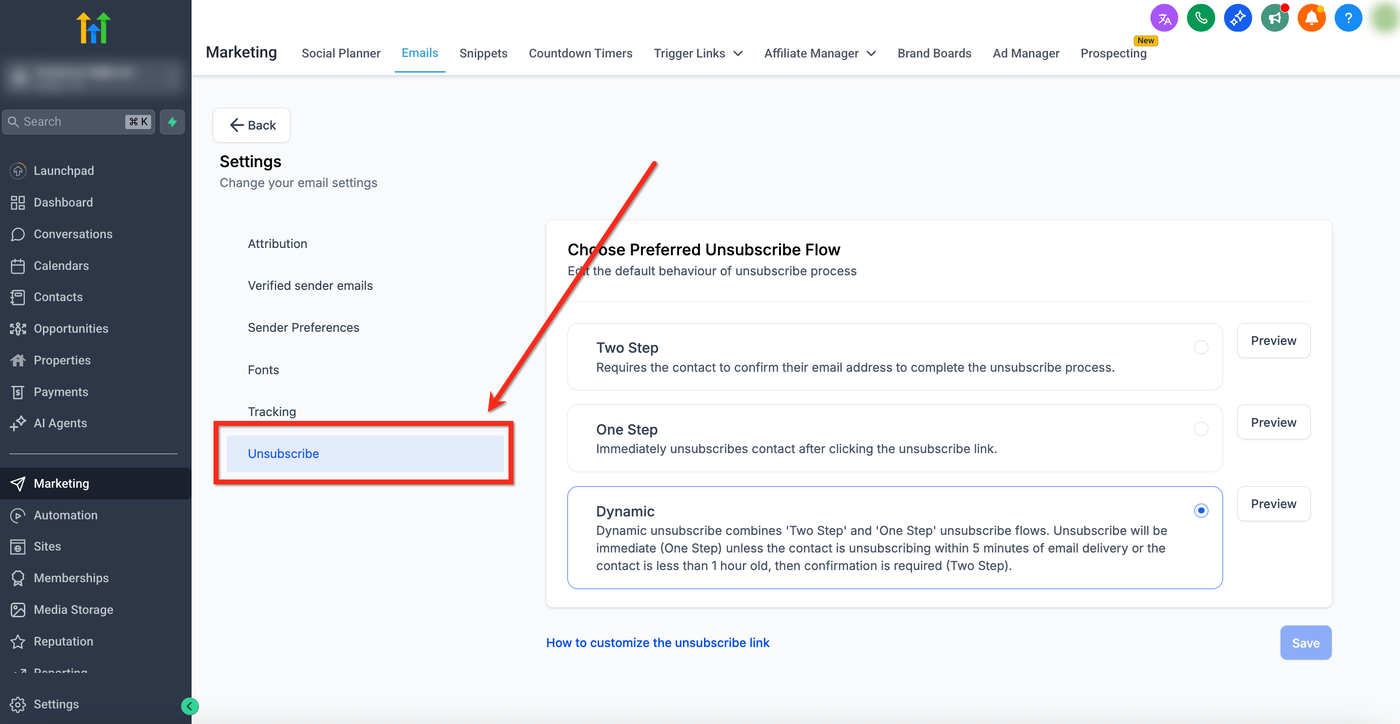Click the Marketing paper plane icon
This screenshot has width=1400, height=724.
click(18, 484)
